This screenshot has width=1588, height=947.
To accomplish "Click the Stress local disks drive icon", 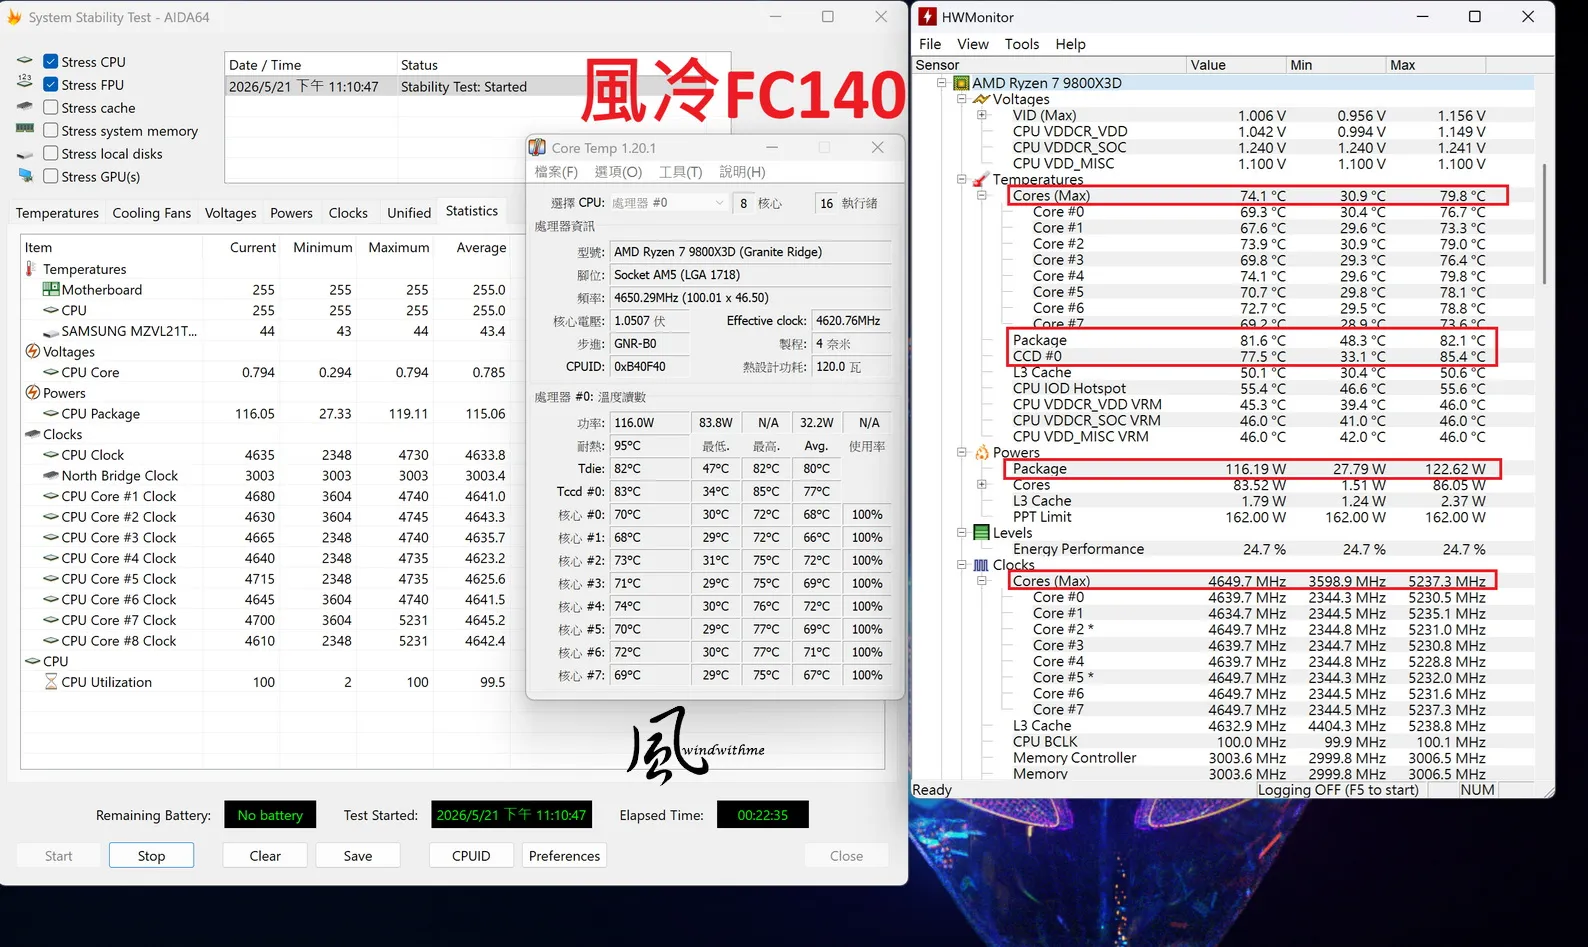I will tap(25, 154).
